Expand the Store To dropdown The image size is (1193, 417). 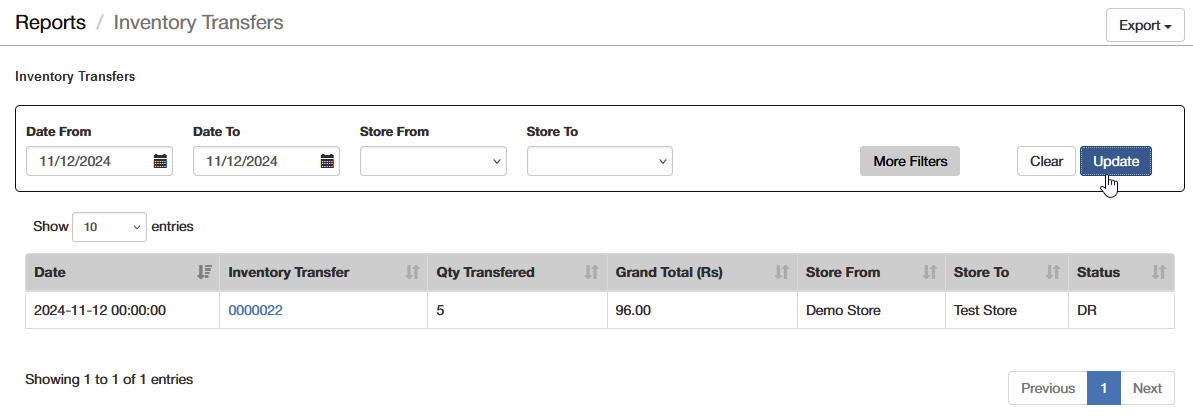pos(600,161)
